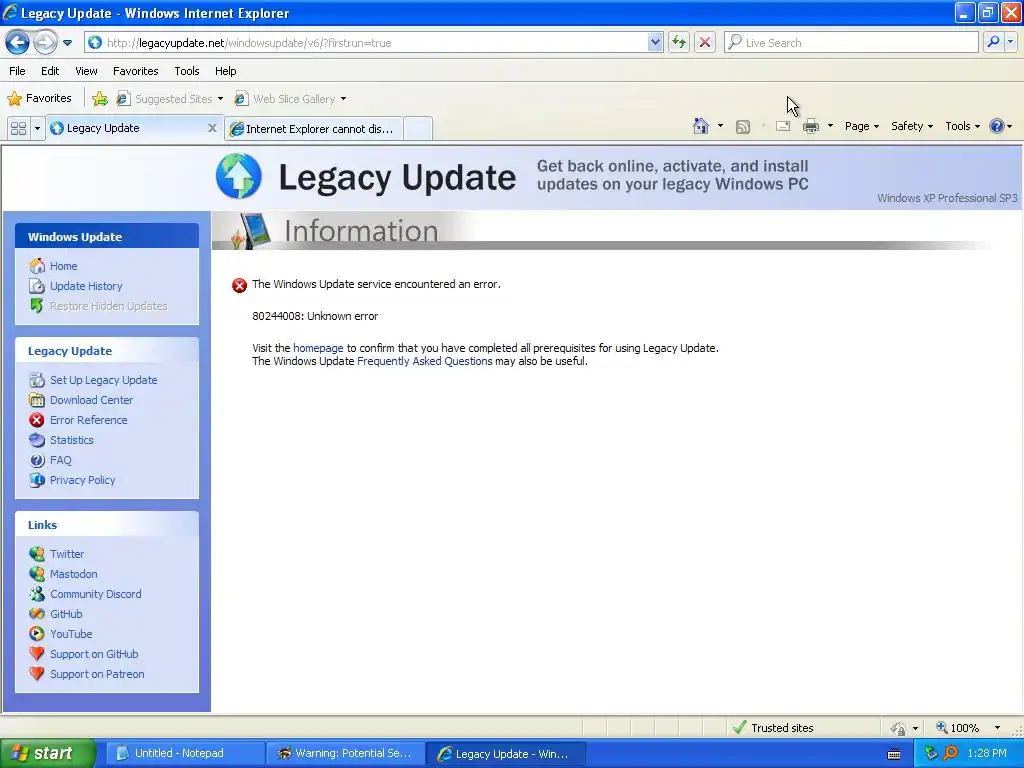Open the Feeds RSS icon
Screen dimensions: 1024x768
click(743, 127)
